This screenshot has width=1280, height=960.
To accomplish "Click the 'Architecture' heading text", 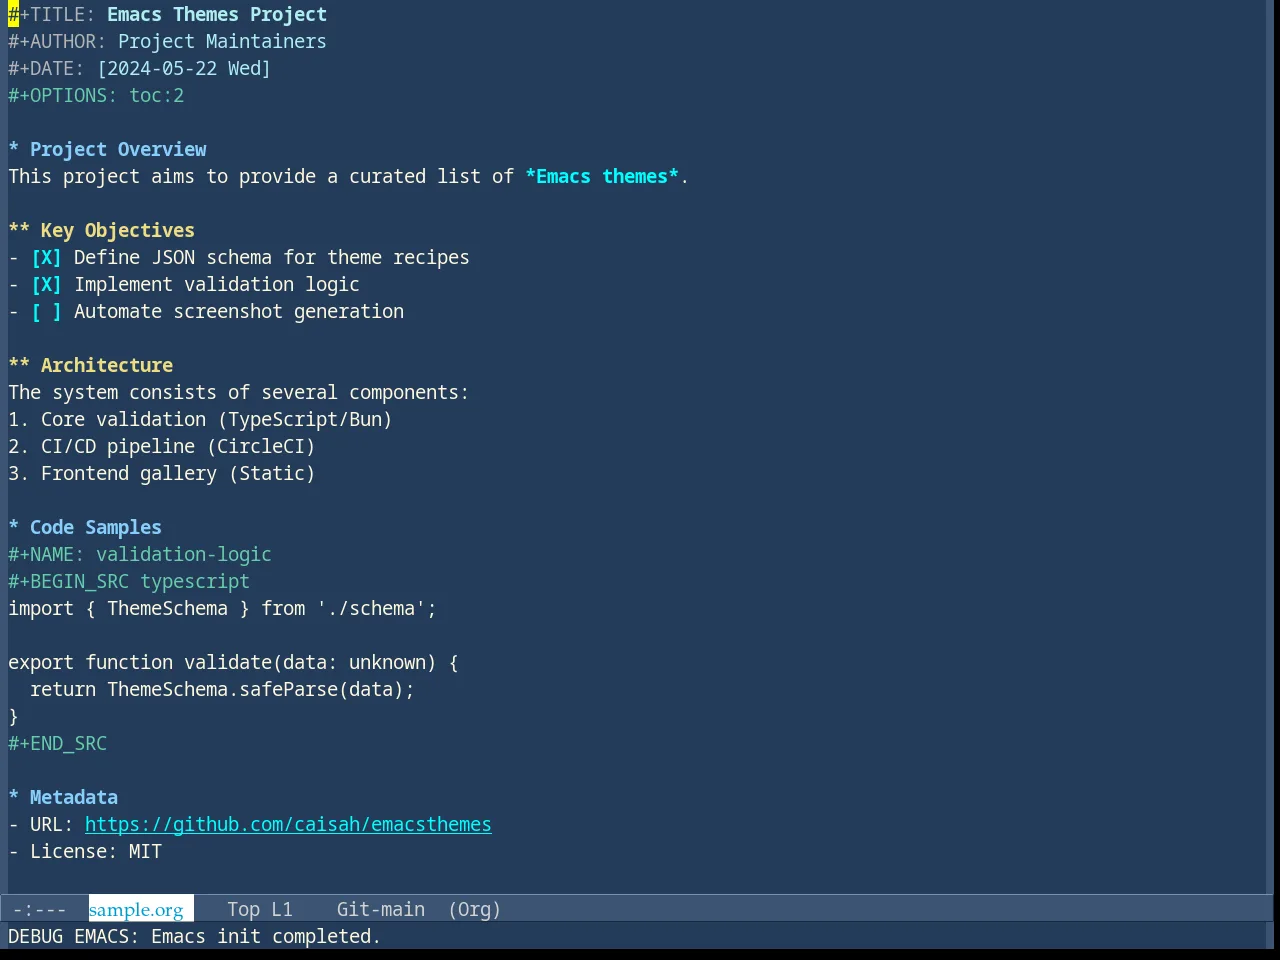I will [107, 366].
